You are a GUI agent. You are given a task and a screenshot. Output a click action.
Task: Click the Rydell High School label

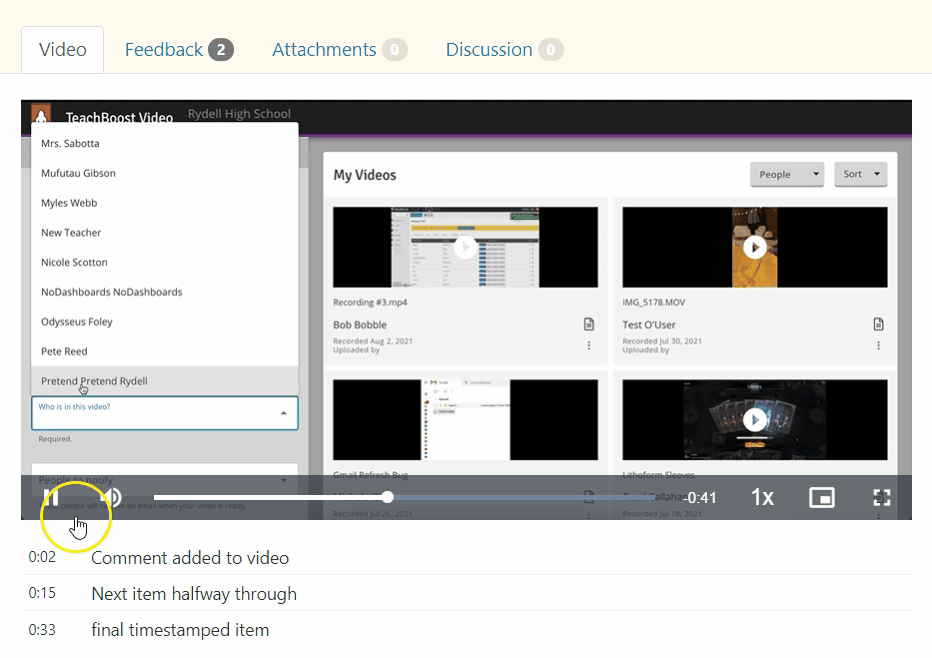click(240, 114)
